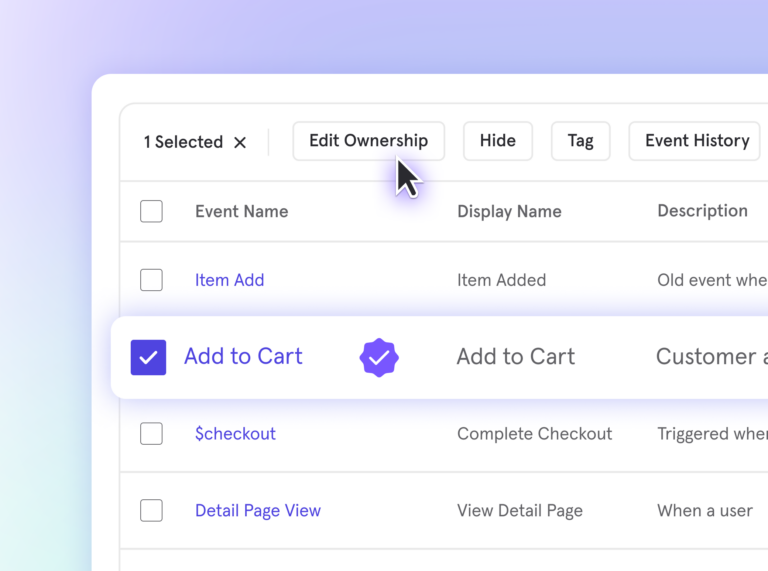Click the Description column header

(702, 211)
